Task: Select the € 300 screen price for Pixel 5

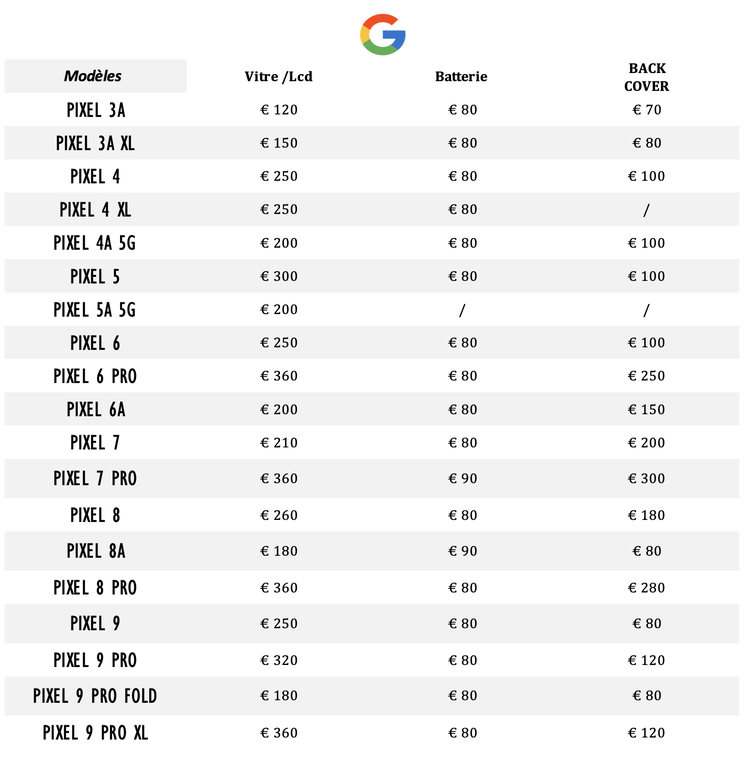Action: [x=279, y=276]
